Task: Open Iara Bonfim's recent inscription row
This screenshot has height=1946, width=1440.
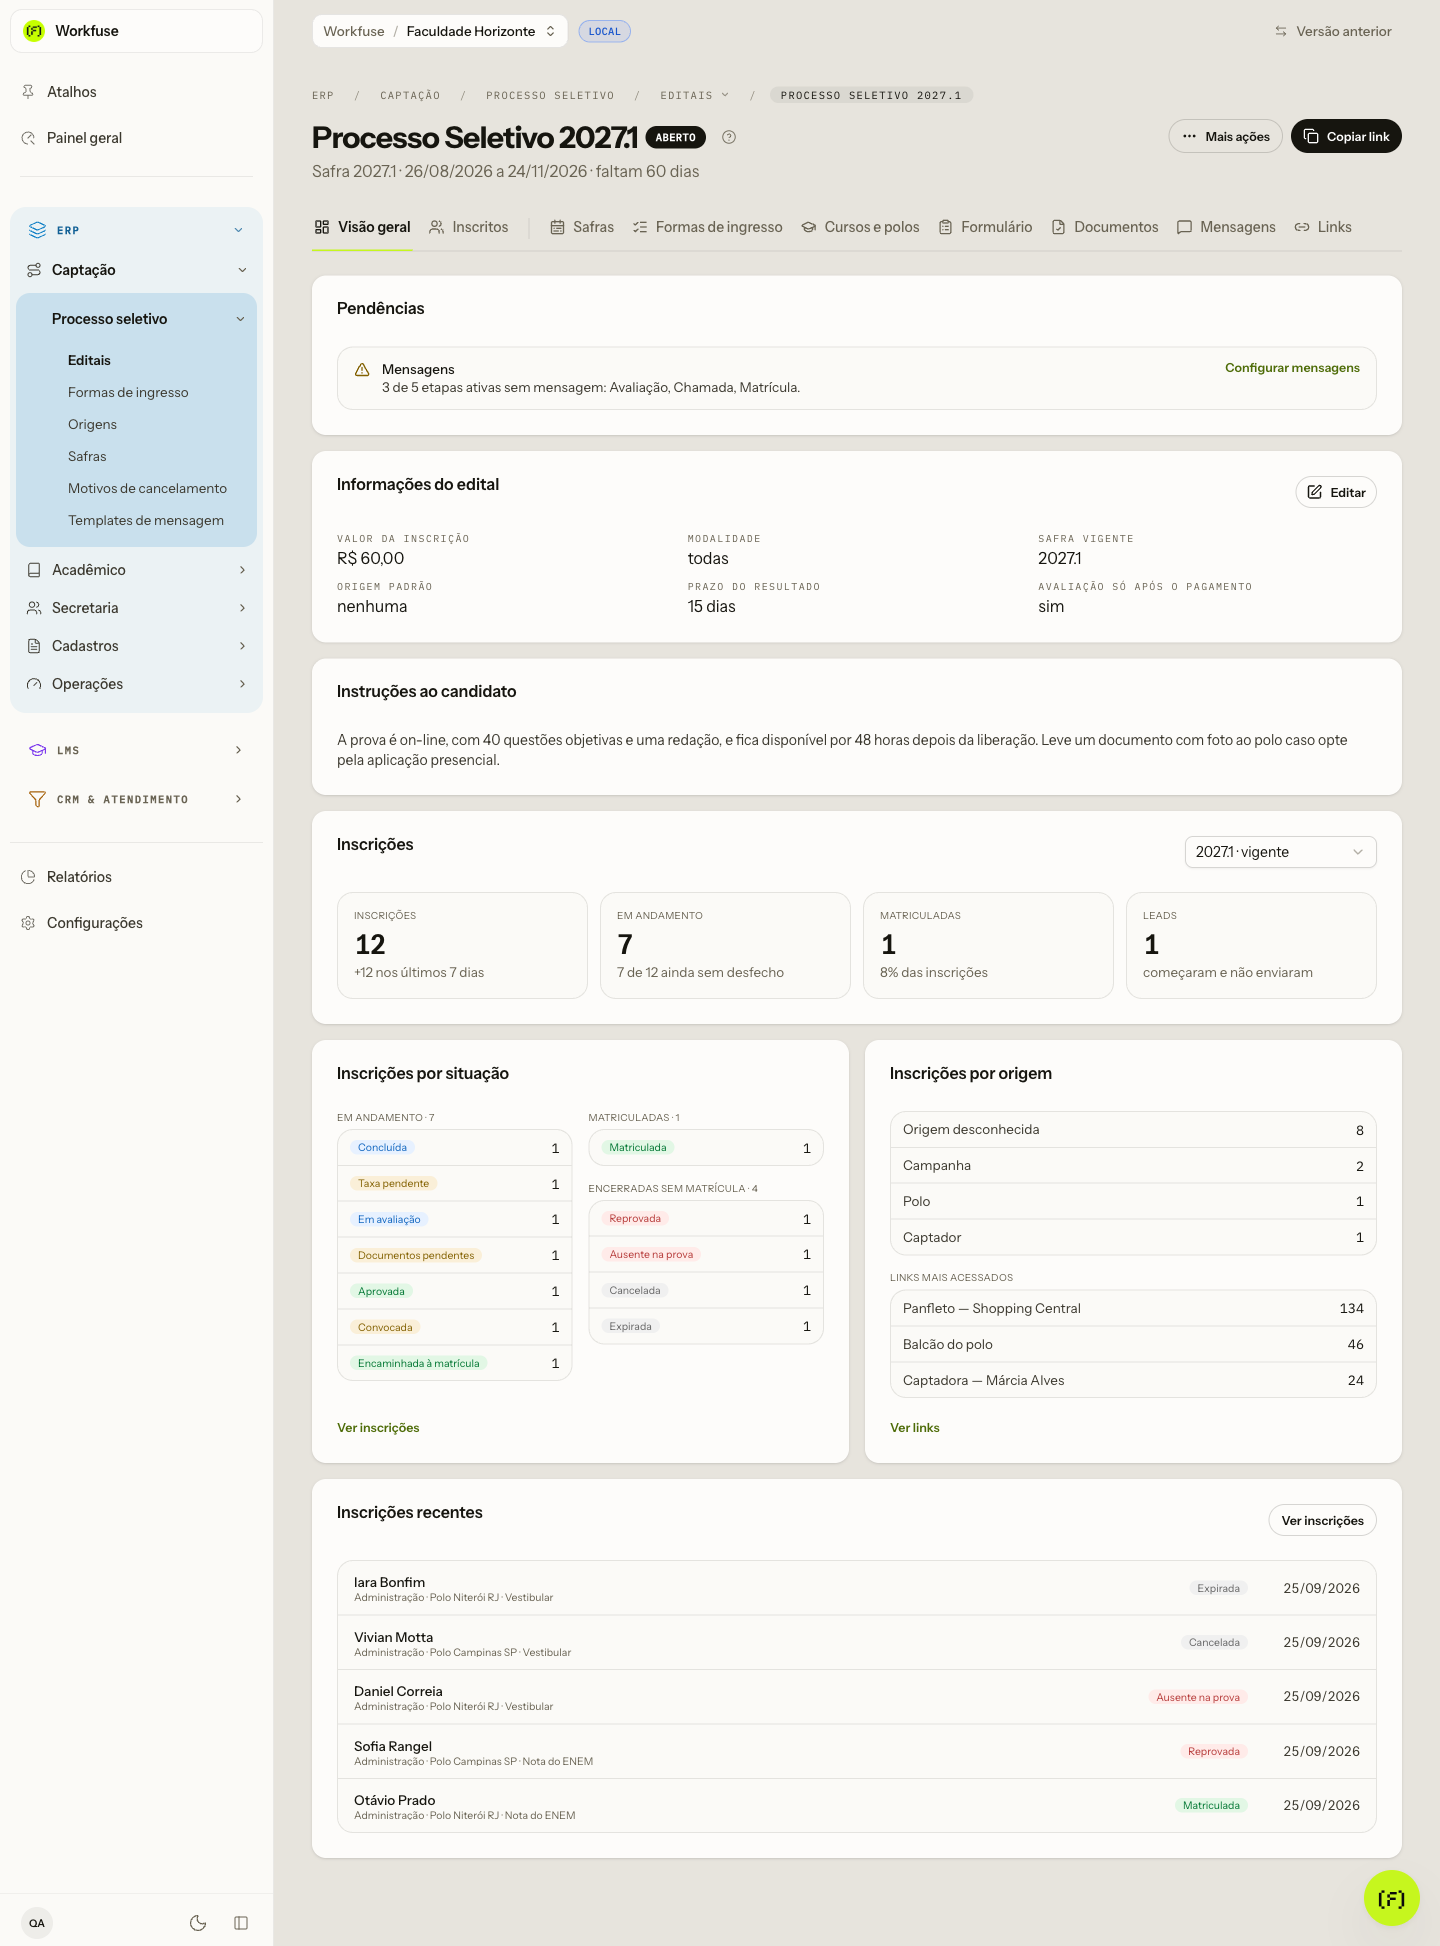Action: coord(857,1588)
